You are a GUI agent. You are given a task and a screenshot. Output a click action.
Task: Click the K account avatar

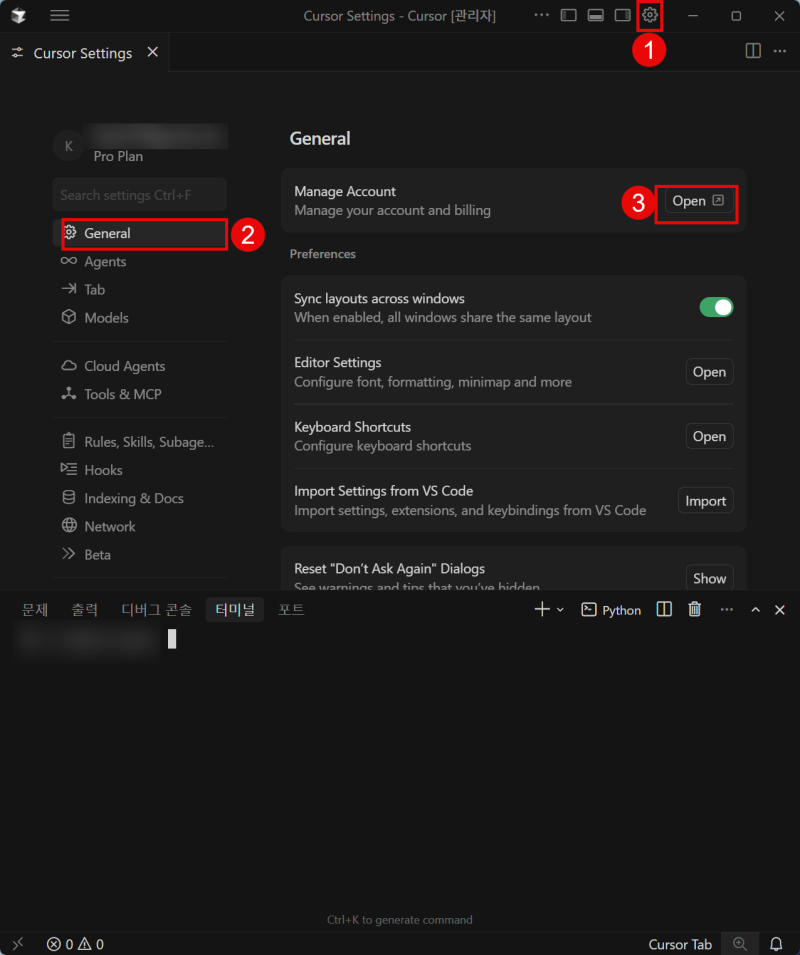tap(68, 146)
